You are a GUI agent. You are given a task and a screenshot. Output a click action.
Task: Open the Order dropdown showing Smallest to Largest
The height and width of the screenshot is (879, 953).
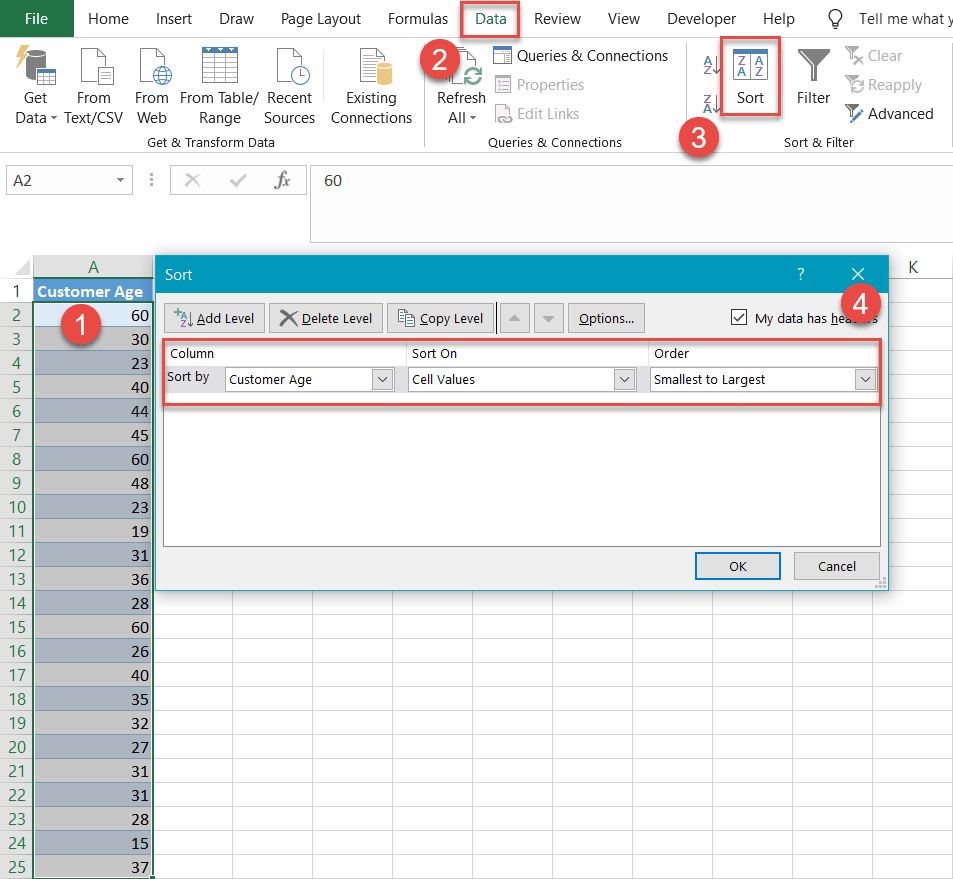[x=866, y=379]
